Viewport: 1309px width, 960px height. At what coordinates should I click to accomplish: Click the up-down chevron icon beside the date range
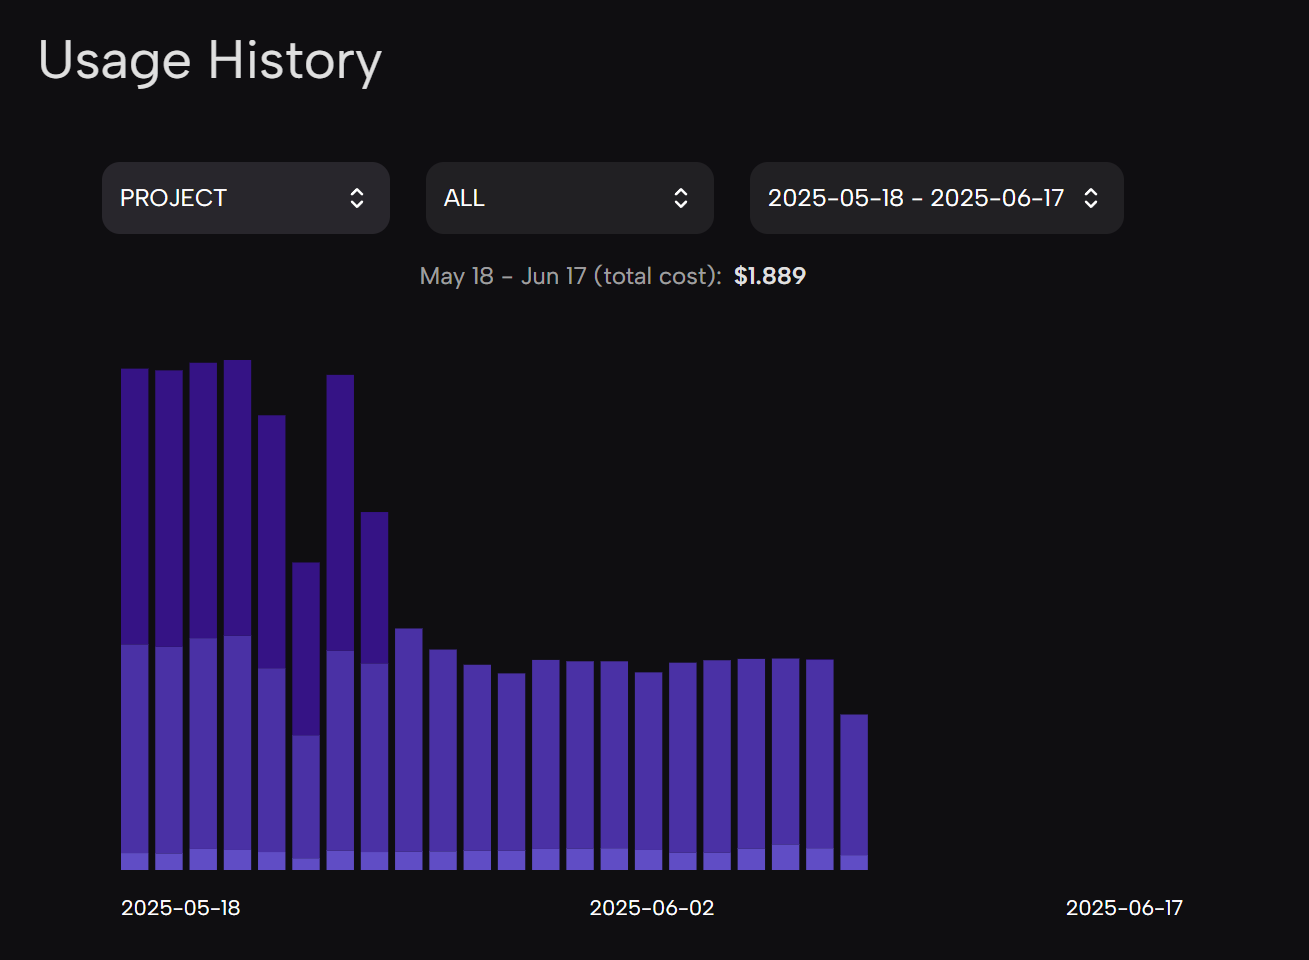pyautogui.click(x=1091, y=198)
